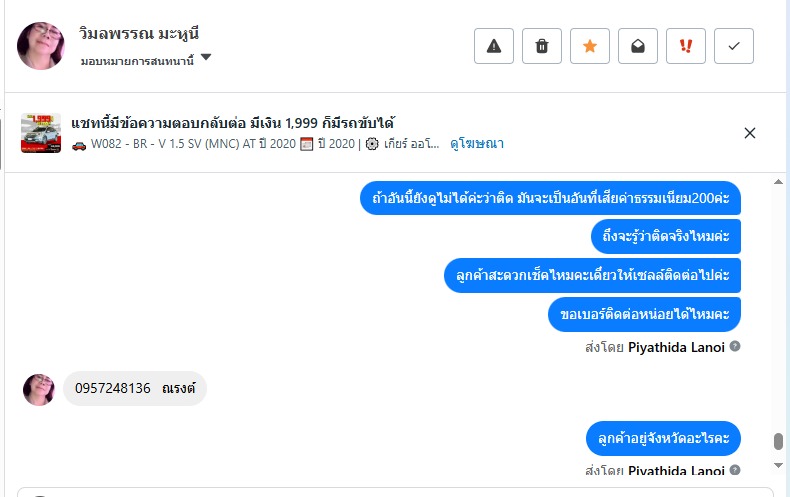790x497 pixels.
Task: Open วิมลพรรณ มะหูนี profile picture in header
Action: (x=41, y=46)
